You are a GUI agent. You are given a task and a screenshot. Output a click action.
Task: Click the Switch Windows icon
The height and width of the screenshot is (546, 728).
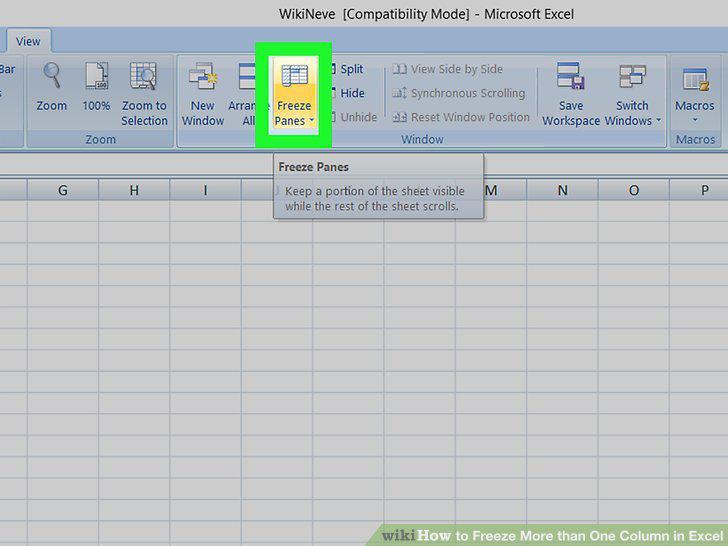pos(632,76)
